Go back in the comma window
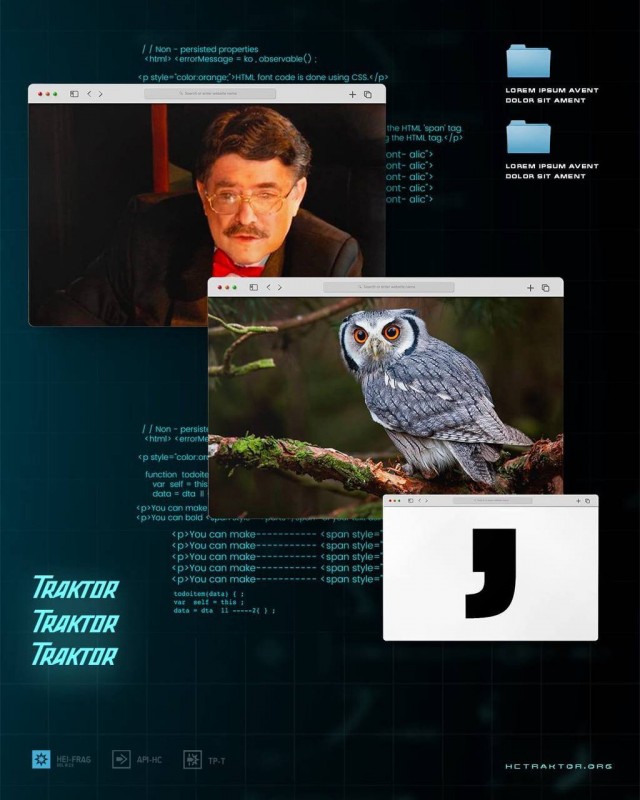 [x=420, y=501]
